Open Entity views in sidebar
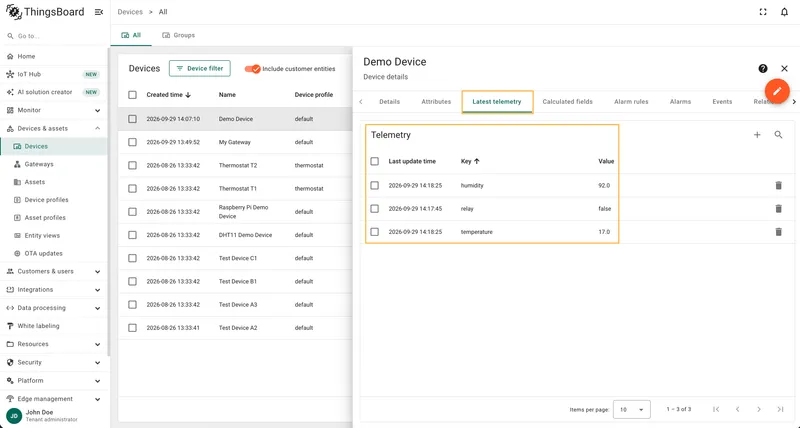The height and width of the screenshot is (428, 800). [x=54, y=235]
